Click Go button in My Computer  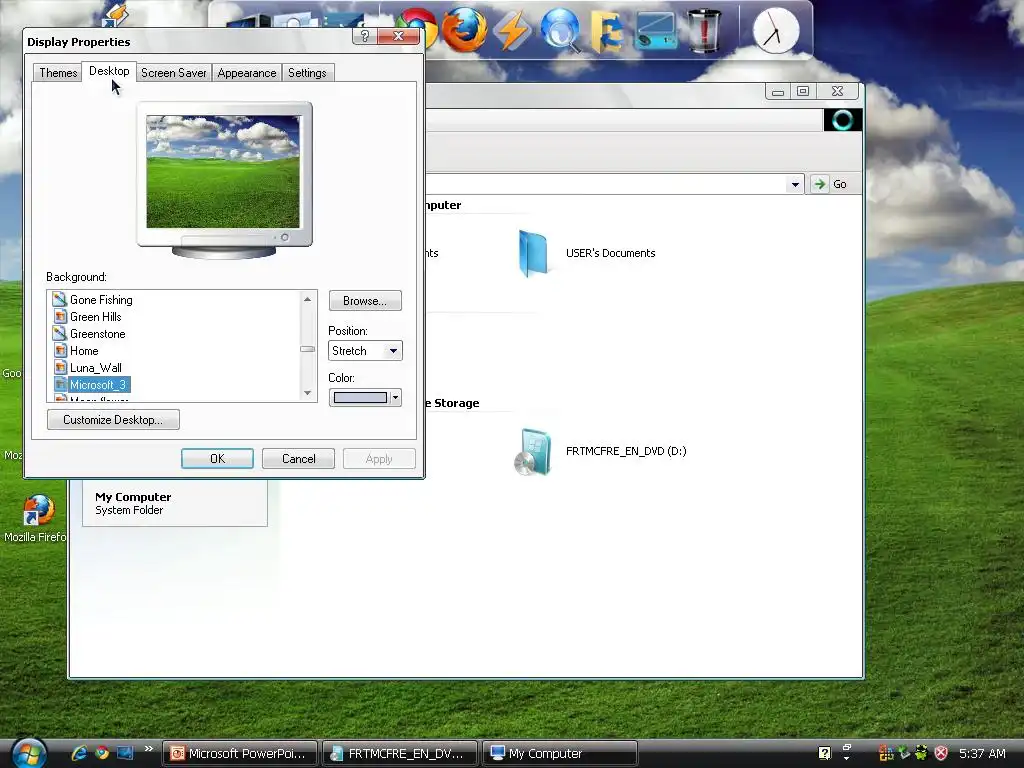[831, 184]
